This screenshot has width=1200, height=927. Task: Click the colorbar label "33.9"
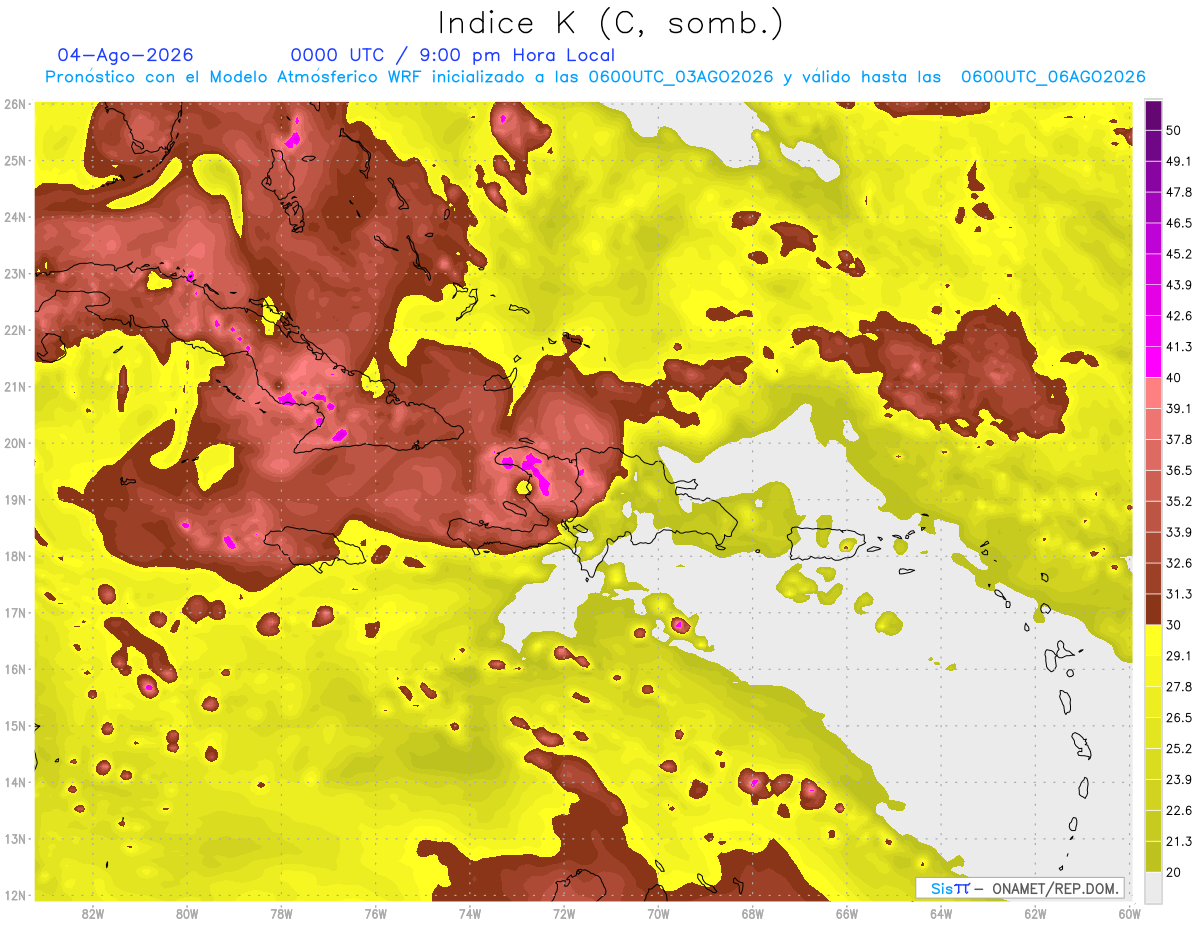click(1178, 532)
